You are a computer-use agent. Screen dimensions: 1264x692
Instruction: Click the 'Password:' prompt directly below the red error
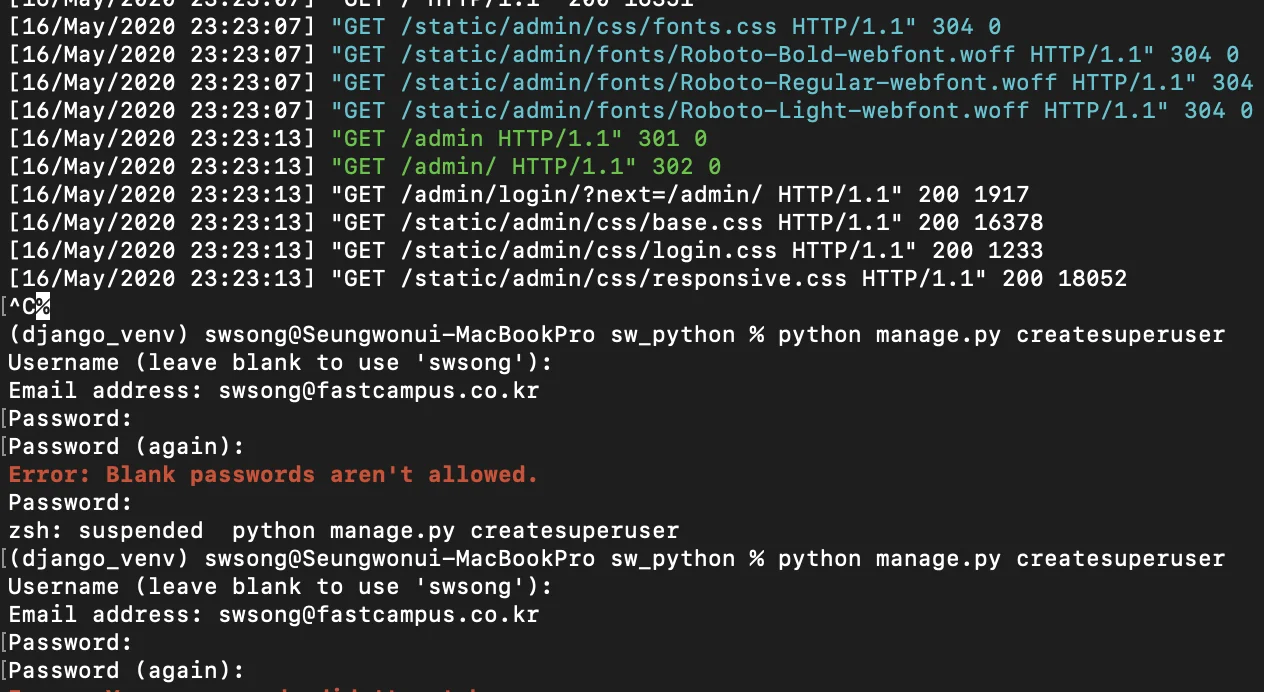[x=70, y=503]
